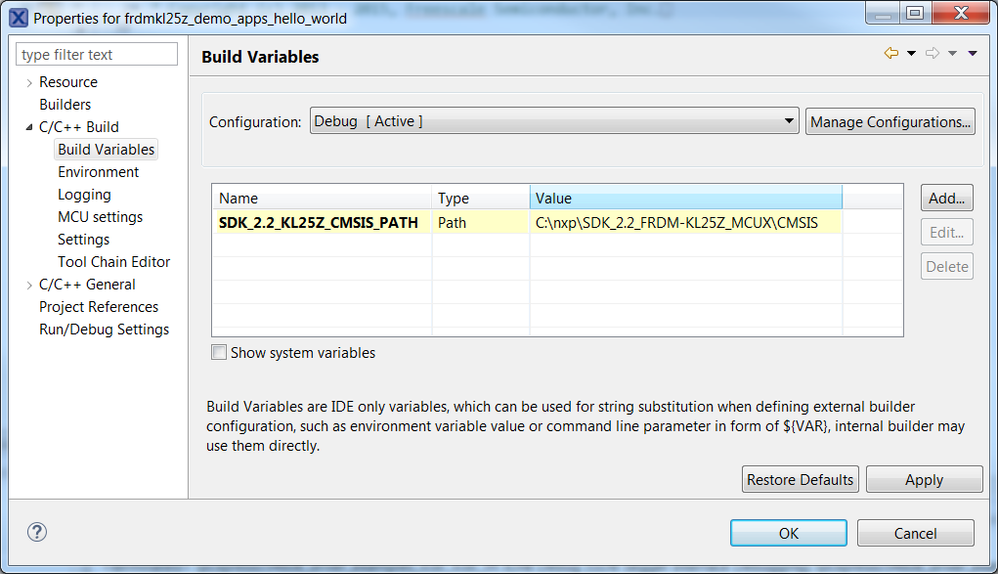Image resolution: width=998 pixels, height=574 pixels.
Task: Close the Properties window
Action: [x=961, y=13]
